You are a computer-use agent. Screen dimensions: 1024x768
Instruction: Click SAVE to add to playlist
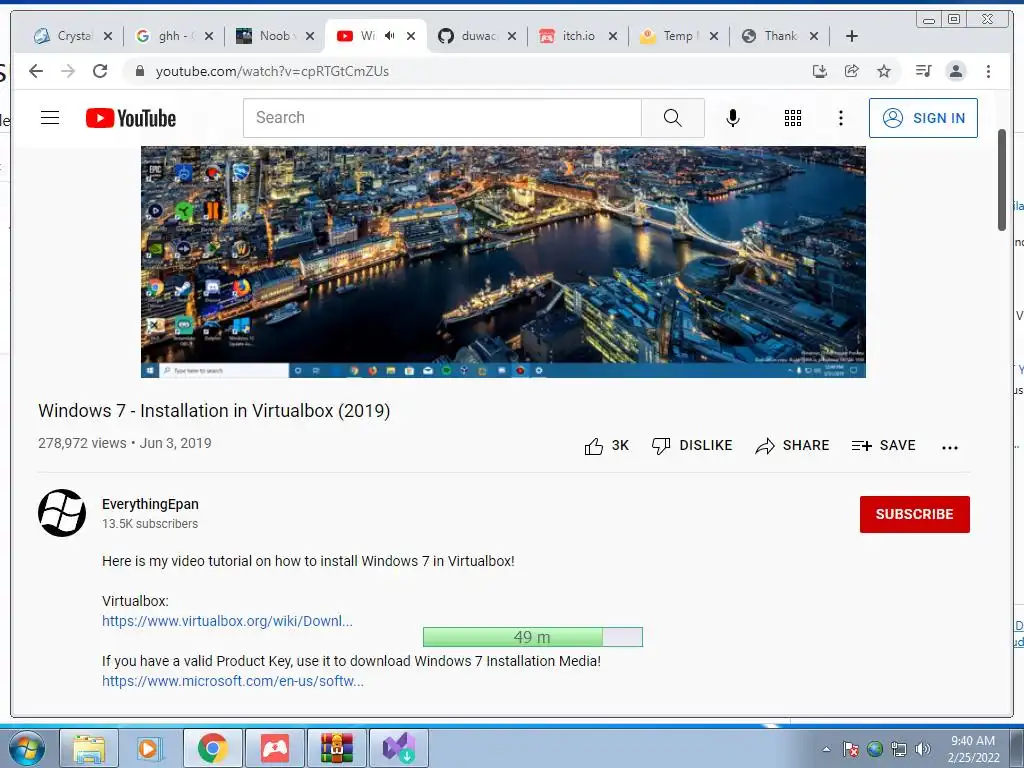pyautogui.click(x=883, y=445)
